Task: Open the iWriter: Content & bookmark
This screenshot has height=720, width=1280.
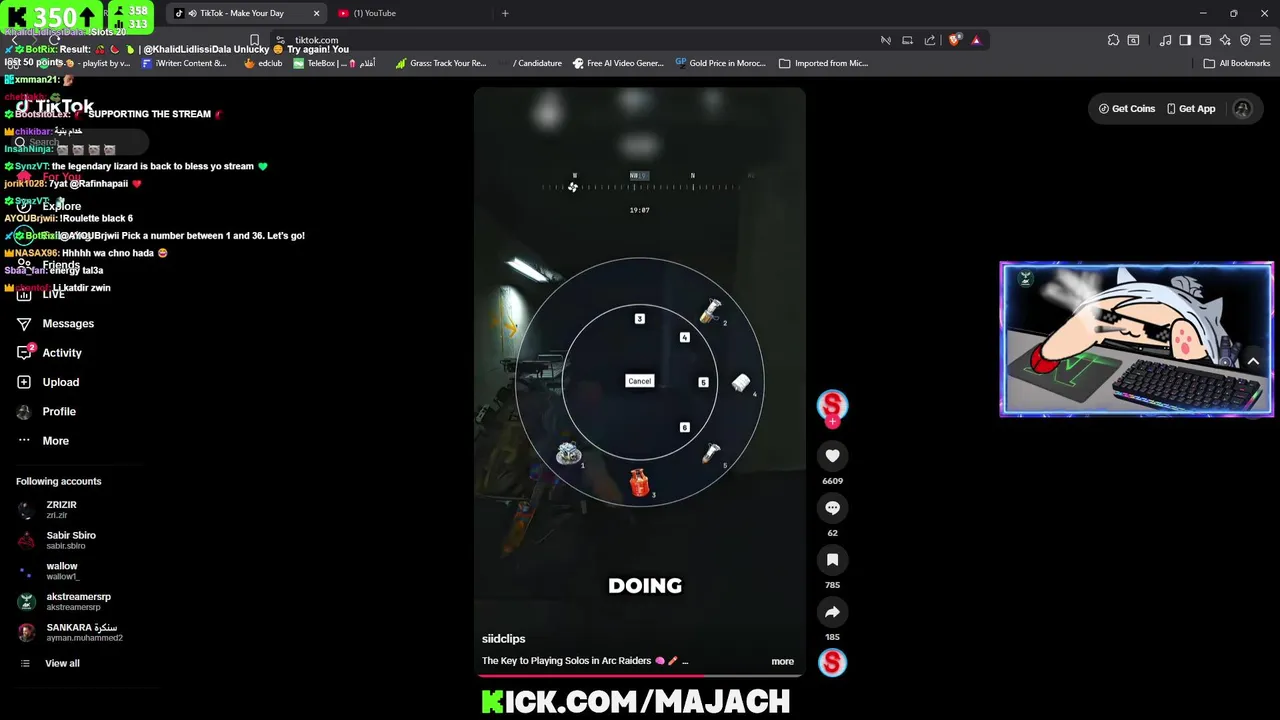Action: 184,63
